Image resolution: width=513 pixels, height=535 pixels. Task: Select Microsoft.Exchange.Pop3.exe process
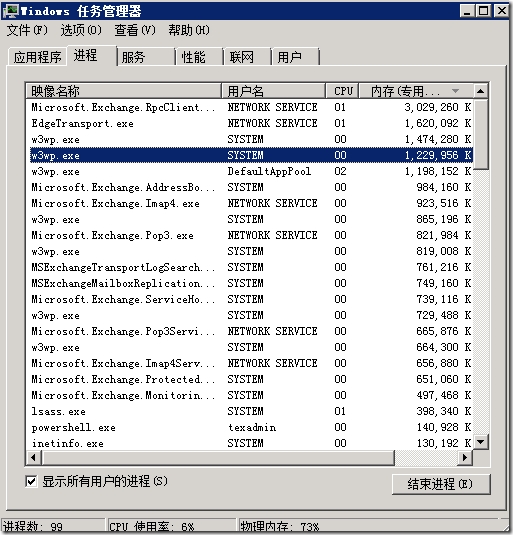click(x=250, y=235)
